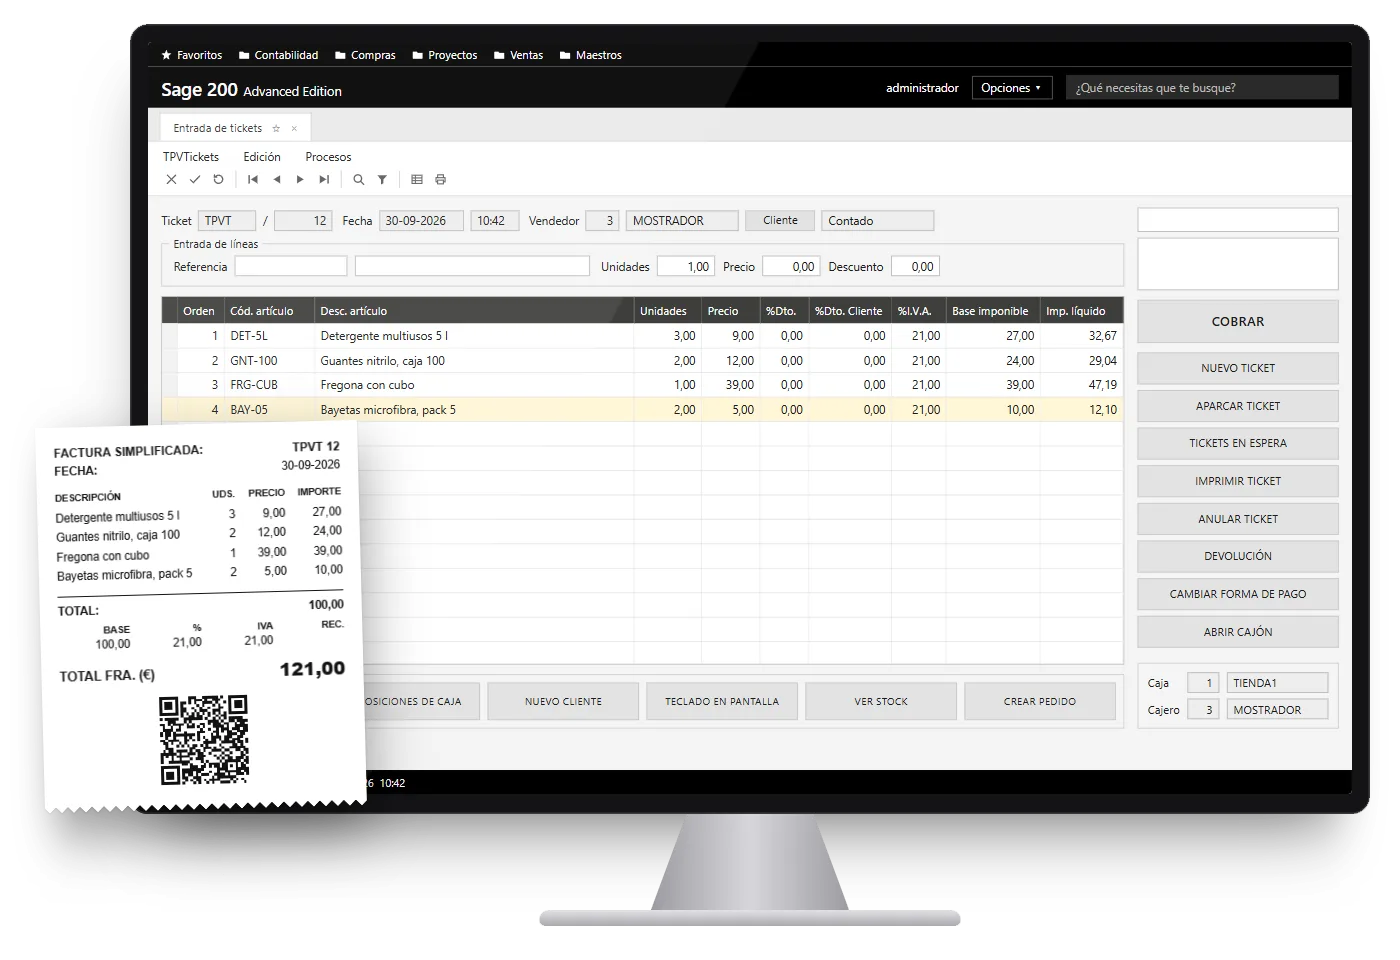The width and height of the screenshot is (1400, 960).
Task: Click the COBRAR button
Action: pyautogui.click(x=1238, y=322)
